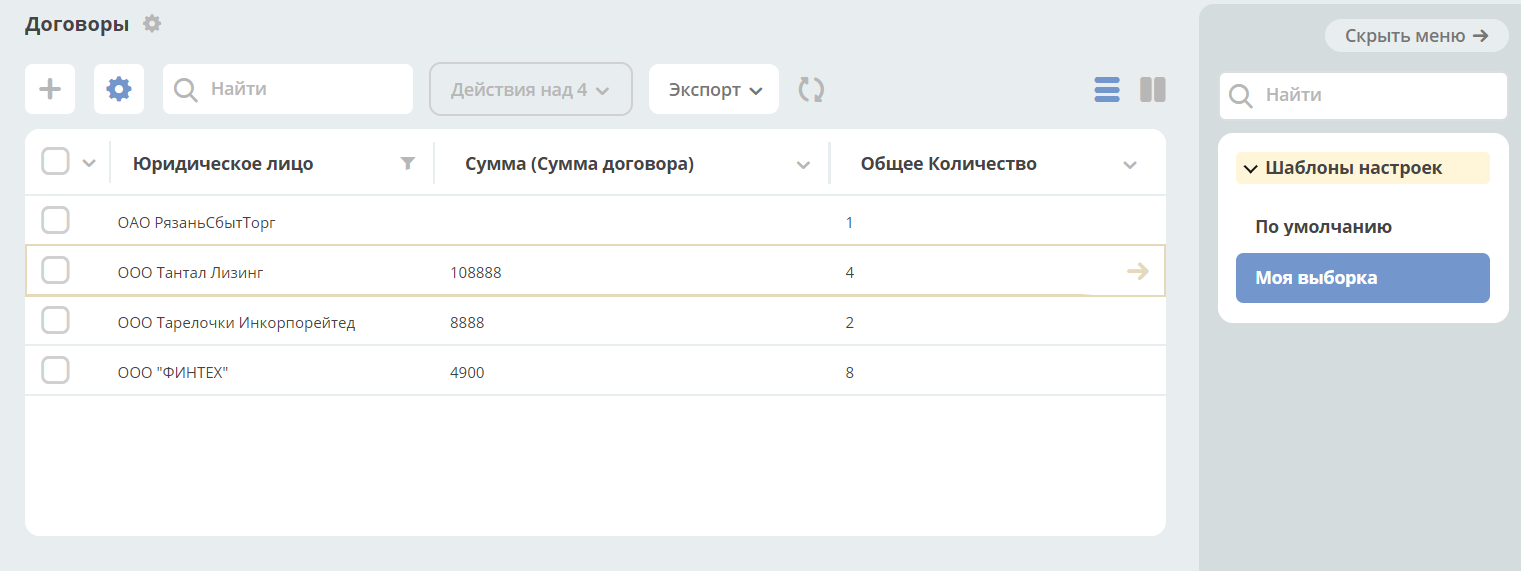
Task: Click sum value 108888
Action: pyautogui.click(x=476, y=272)
